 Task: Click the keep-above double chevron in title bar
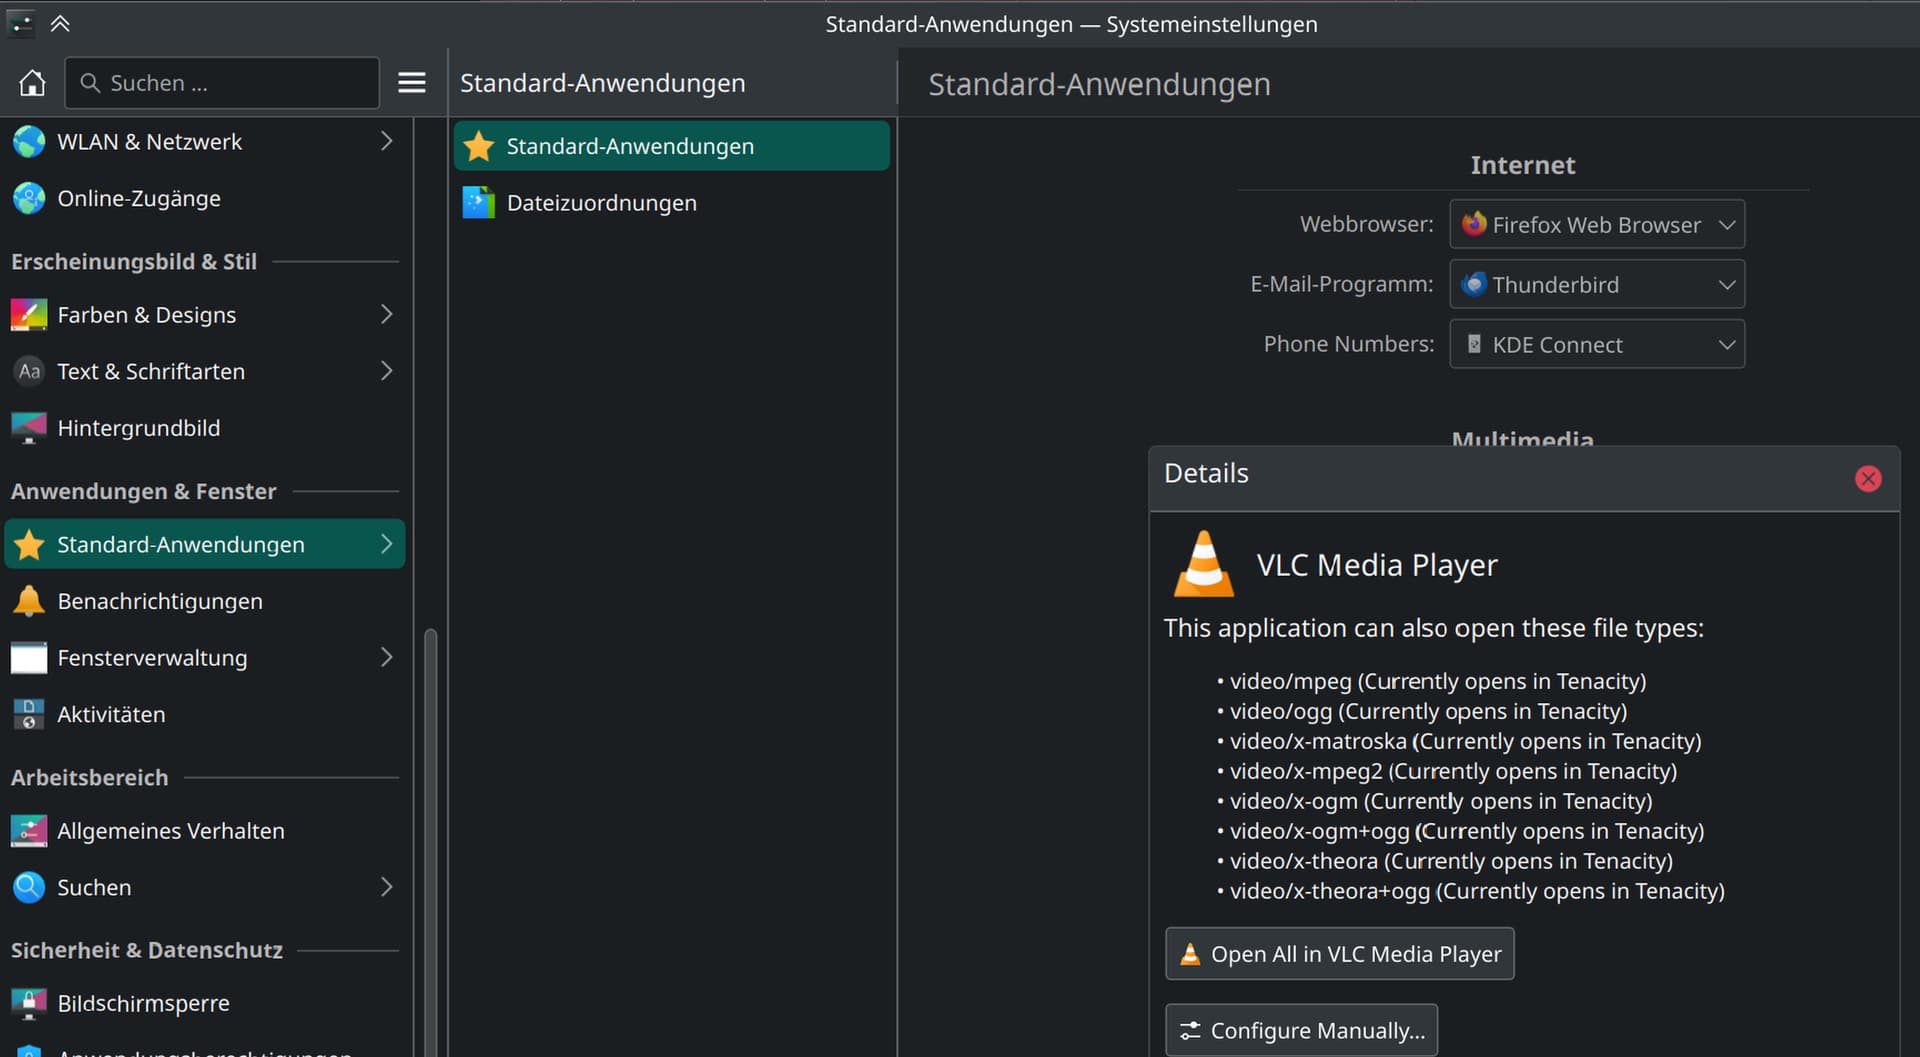pyautogui.click(x=60, y=23)
